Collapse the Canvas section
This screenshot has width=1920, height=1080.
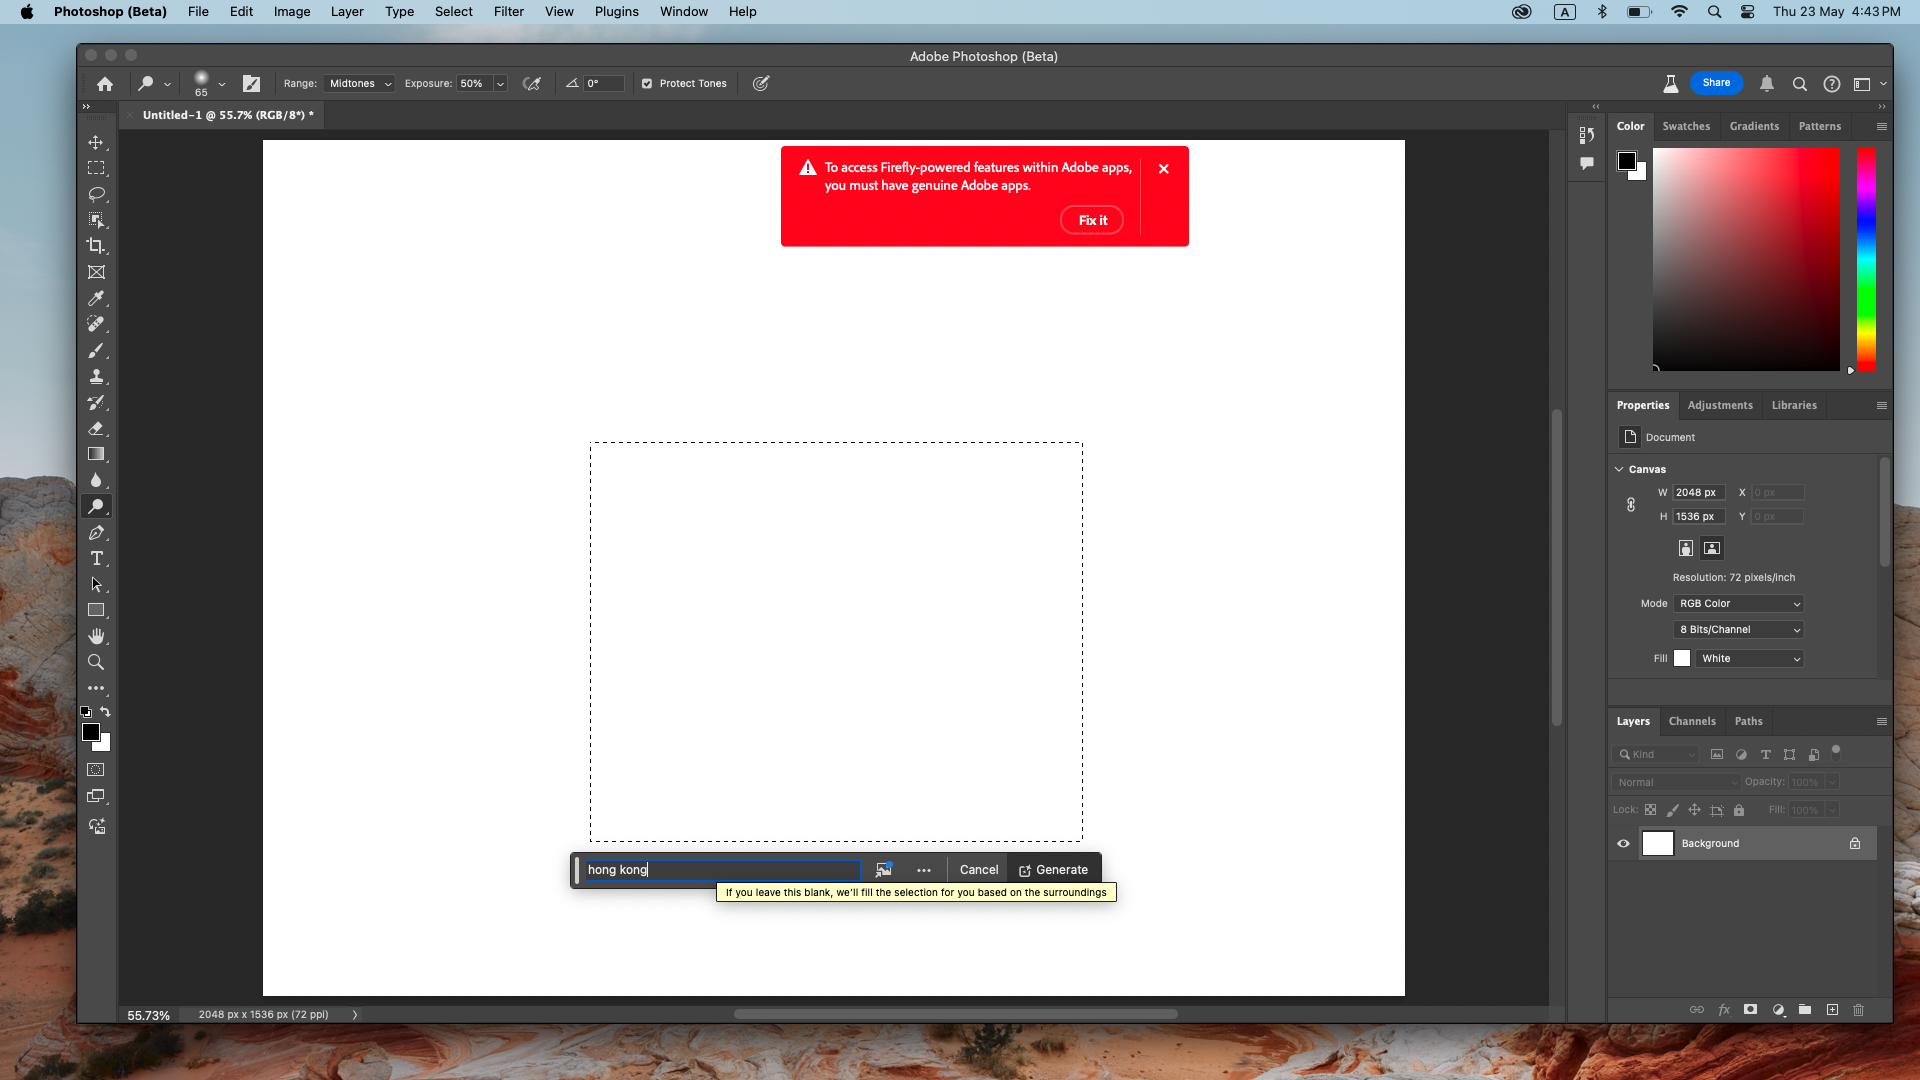coord(1619,469)
